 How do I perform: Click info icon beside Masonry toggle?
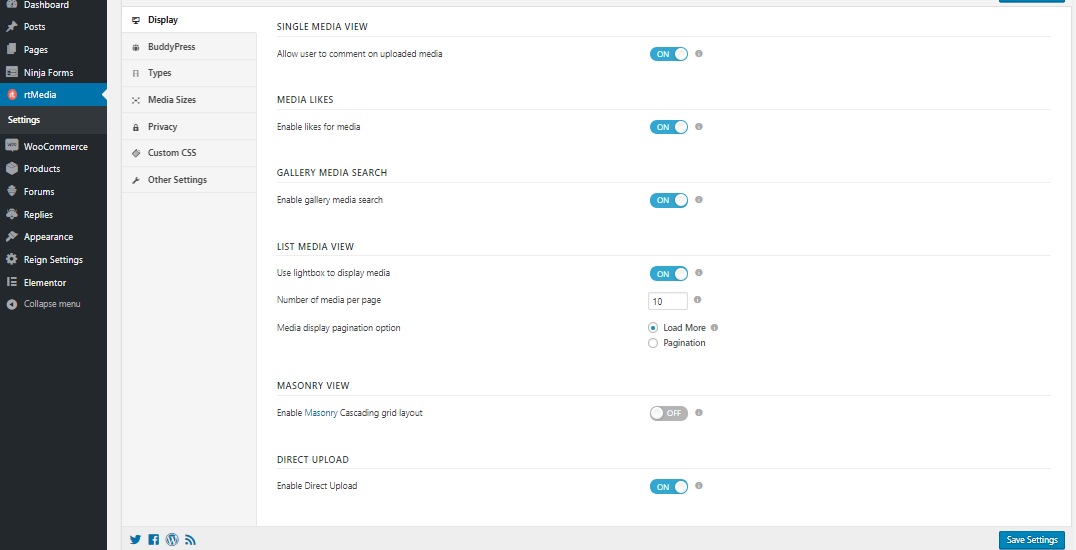(699, 413)
